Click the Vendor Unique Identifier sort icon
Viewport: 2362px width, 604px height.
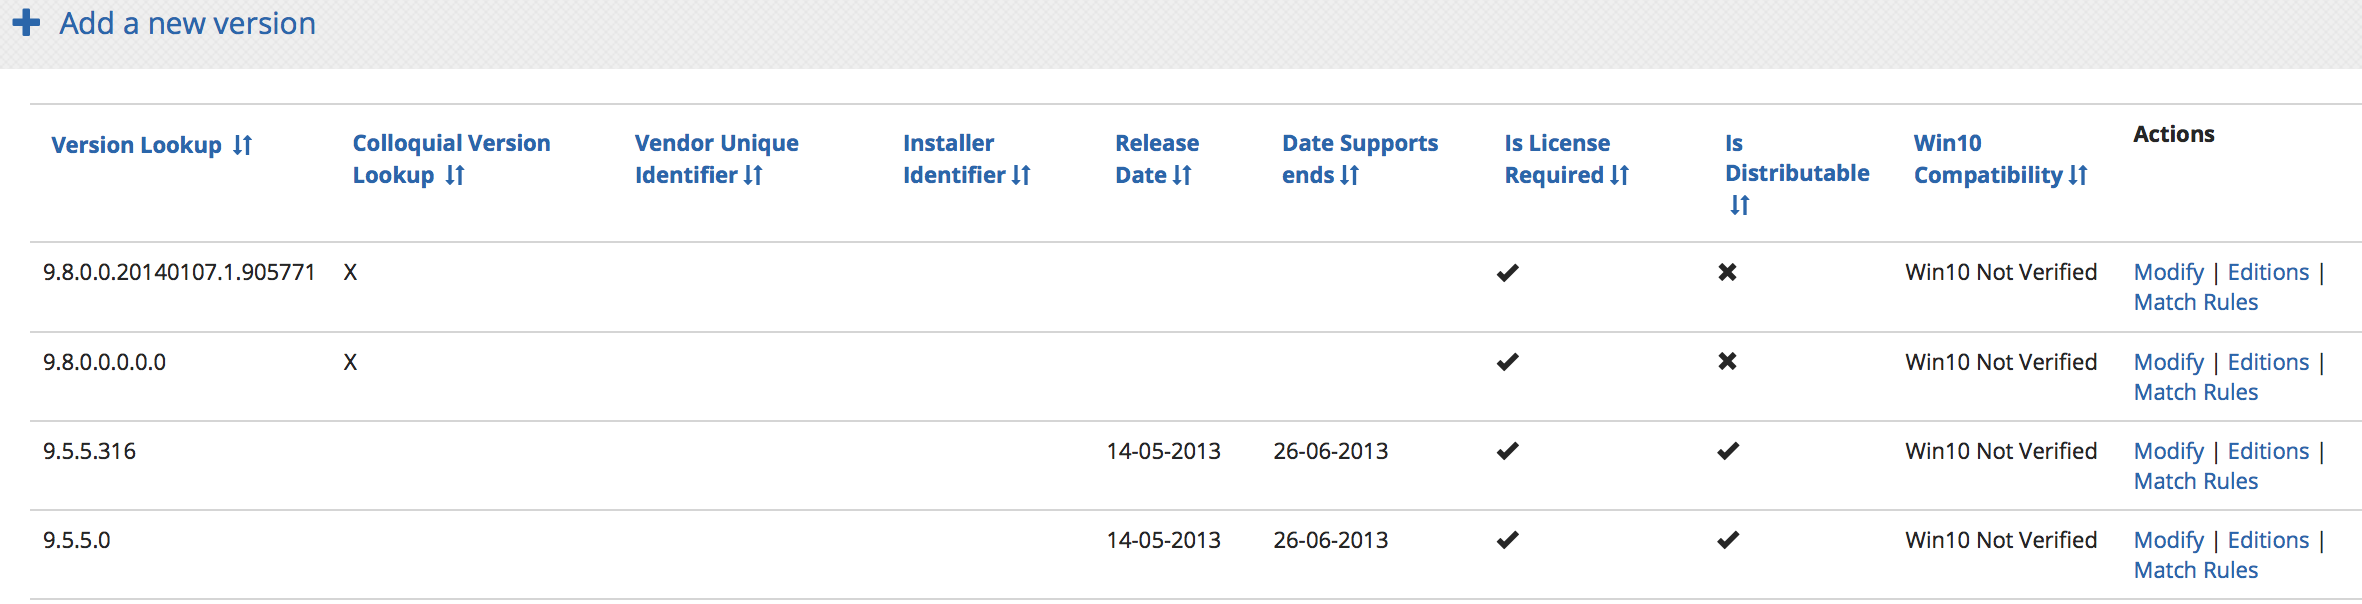[x=753, y=176]
